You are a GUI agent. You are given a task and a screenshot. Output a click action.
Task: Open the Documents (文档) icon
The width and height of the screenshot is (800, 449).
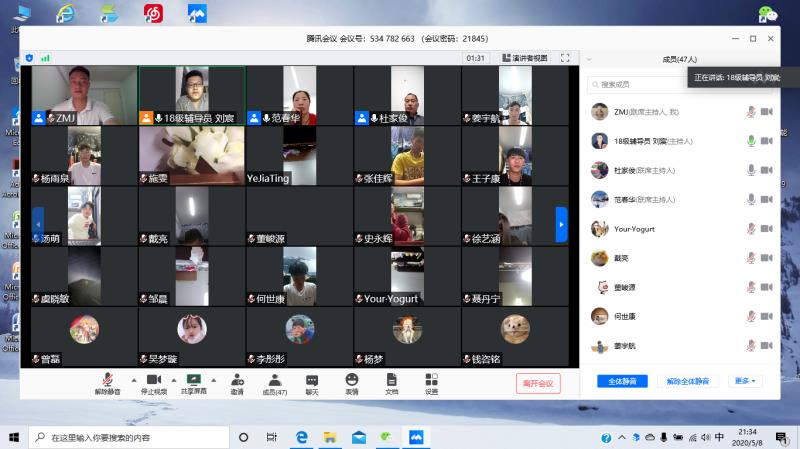click(391, 381)
